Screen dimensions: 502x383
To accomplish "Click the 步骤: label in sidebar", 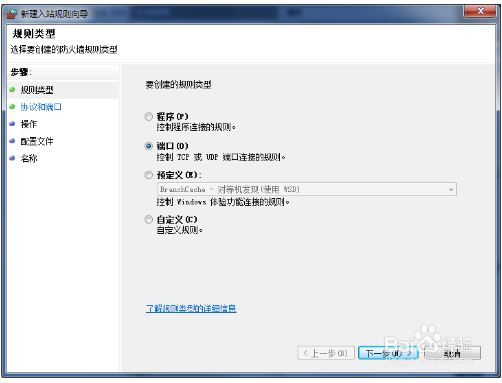I will pos(21,72).
